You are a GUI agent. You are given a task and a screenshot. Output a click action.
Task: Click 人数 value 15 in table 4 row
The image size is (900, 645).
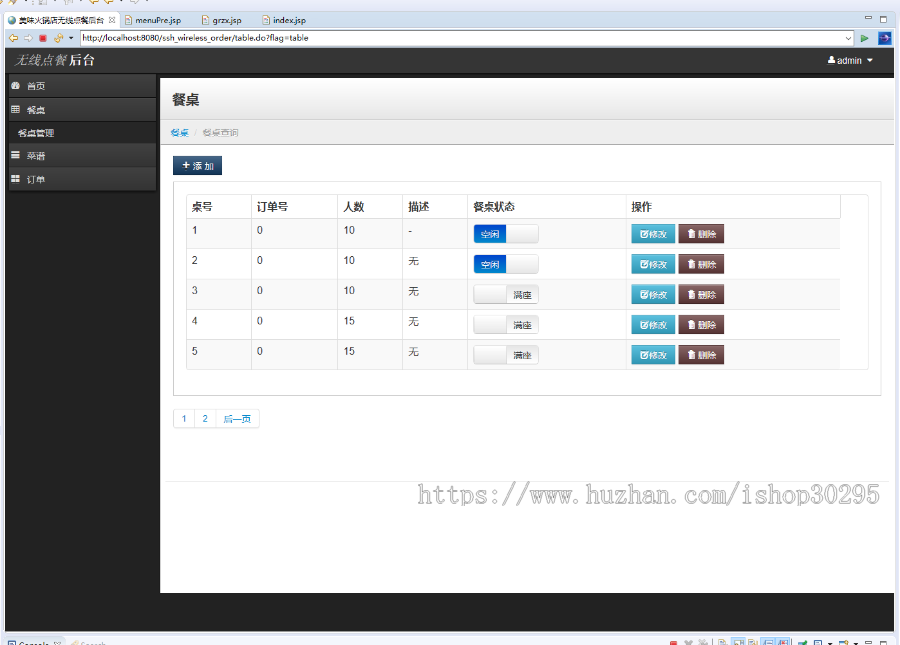coord(349,321)
